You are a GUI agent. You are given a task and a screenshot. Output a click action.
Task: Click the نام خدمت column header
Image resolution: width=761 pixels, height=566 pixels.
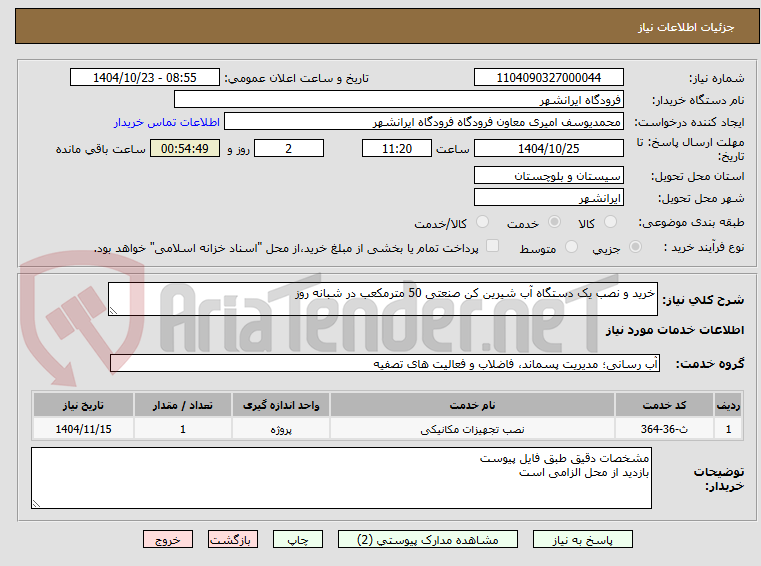(472, 405)
